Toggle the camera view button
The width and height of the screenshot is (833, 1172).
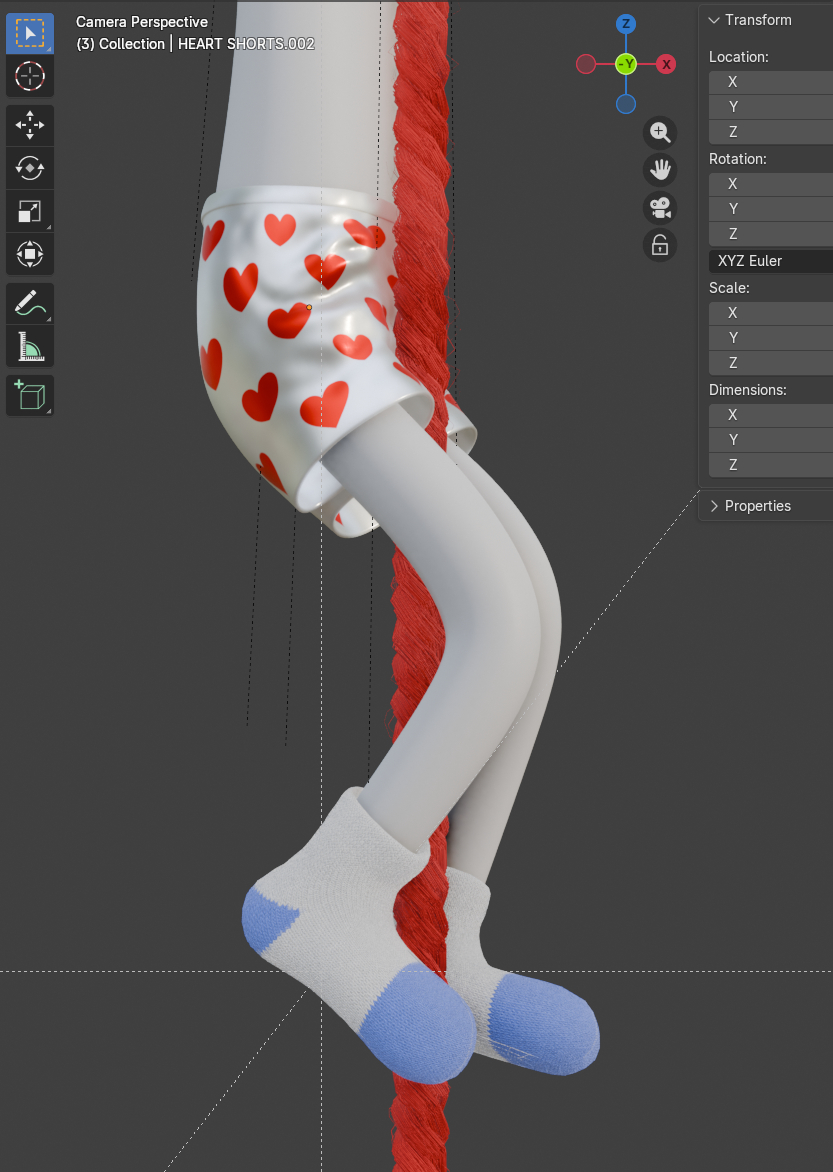pyautogui.click(x=660, y=208)
